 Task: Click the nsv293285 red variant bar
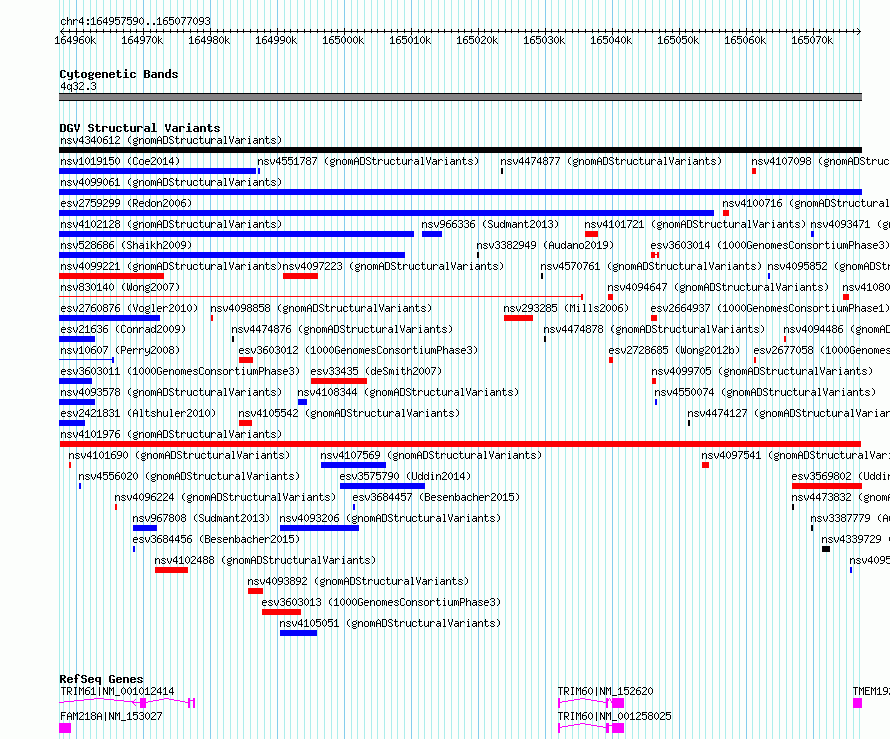[518, 318]
